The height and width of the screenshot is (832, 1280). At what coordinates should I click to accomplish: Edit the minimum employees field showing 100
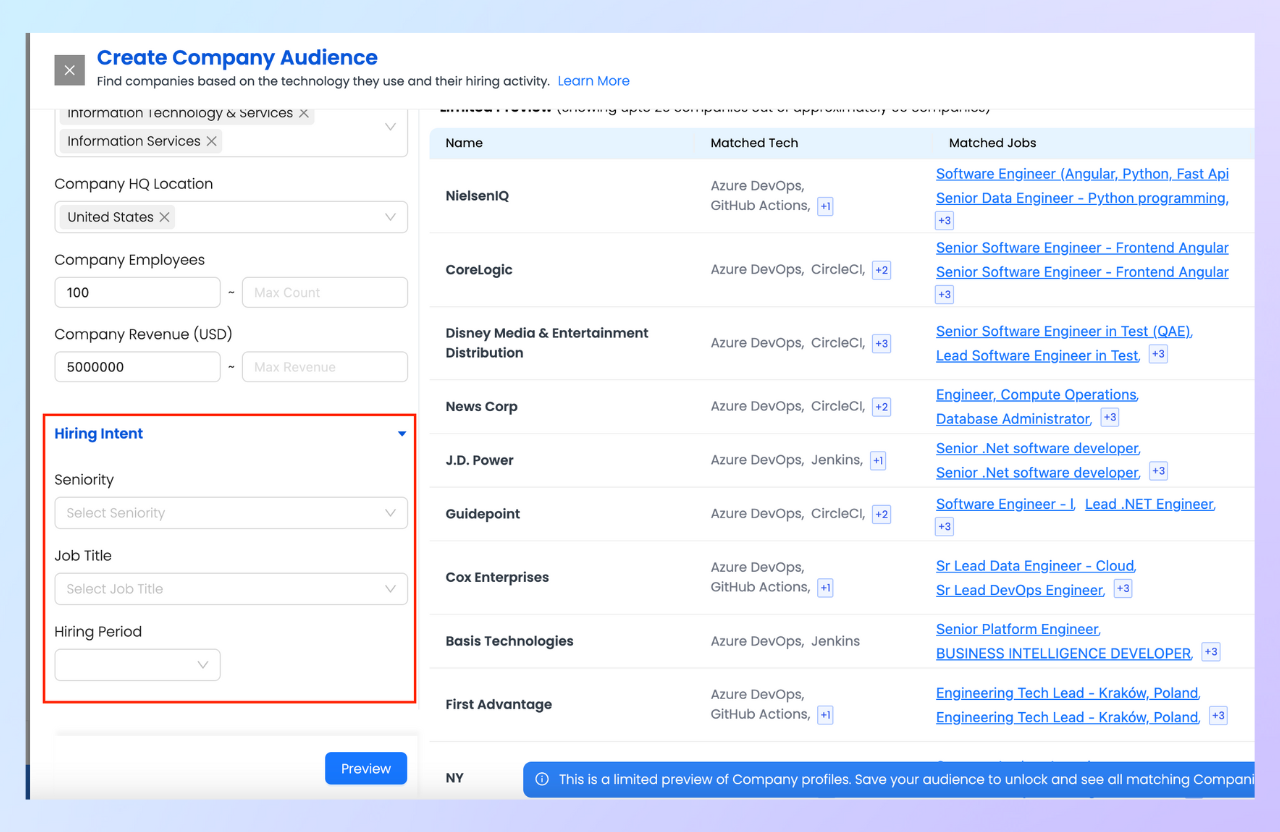coord(137,293)
